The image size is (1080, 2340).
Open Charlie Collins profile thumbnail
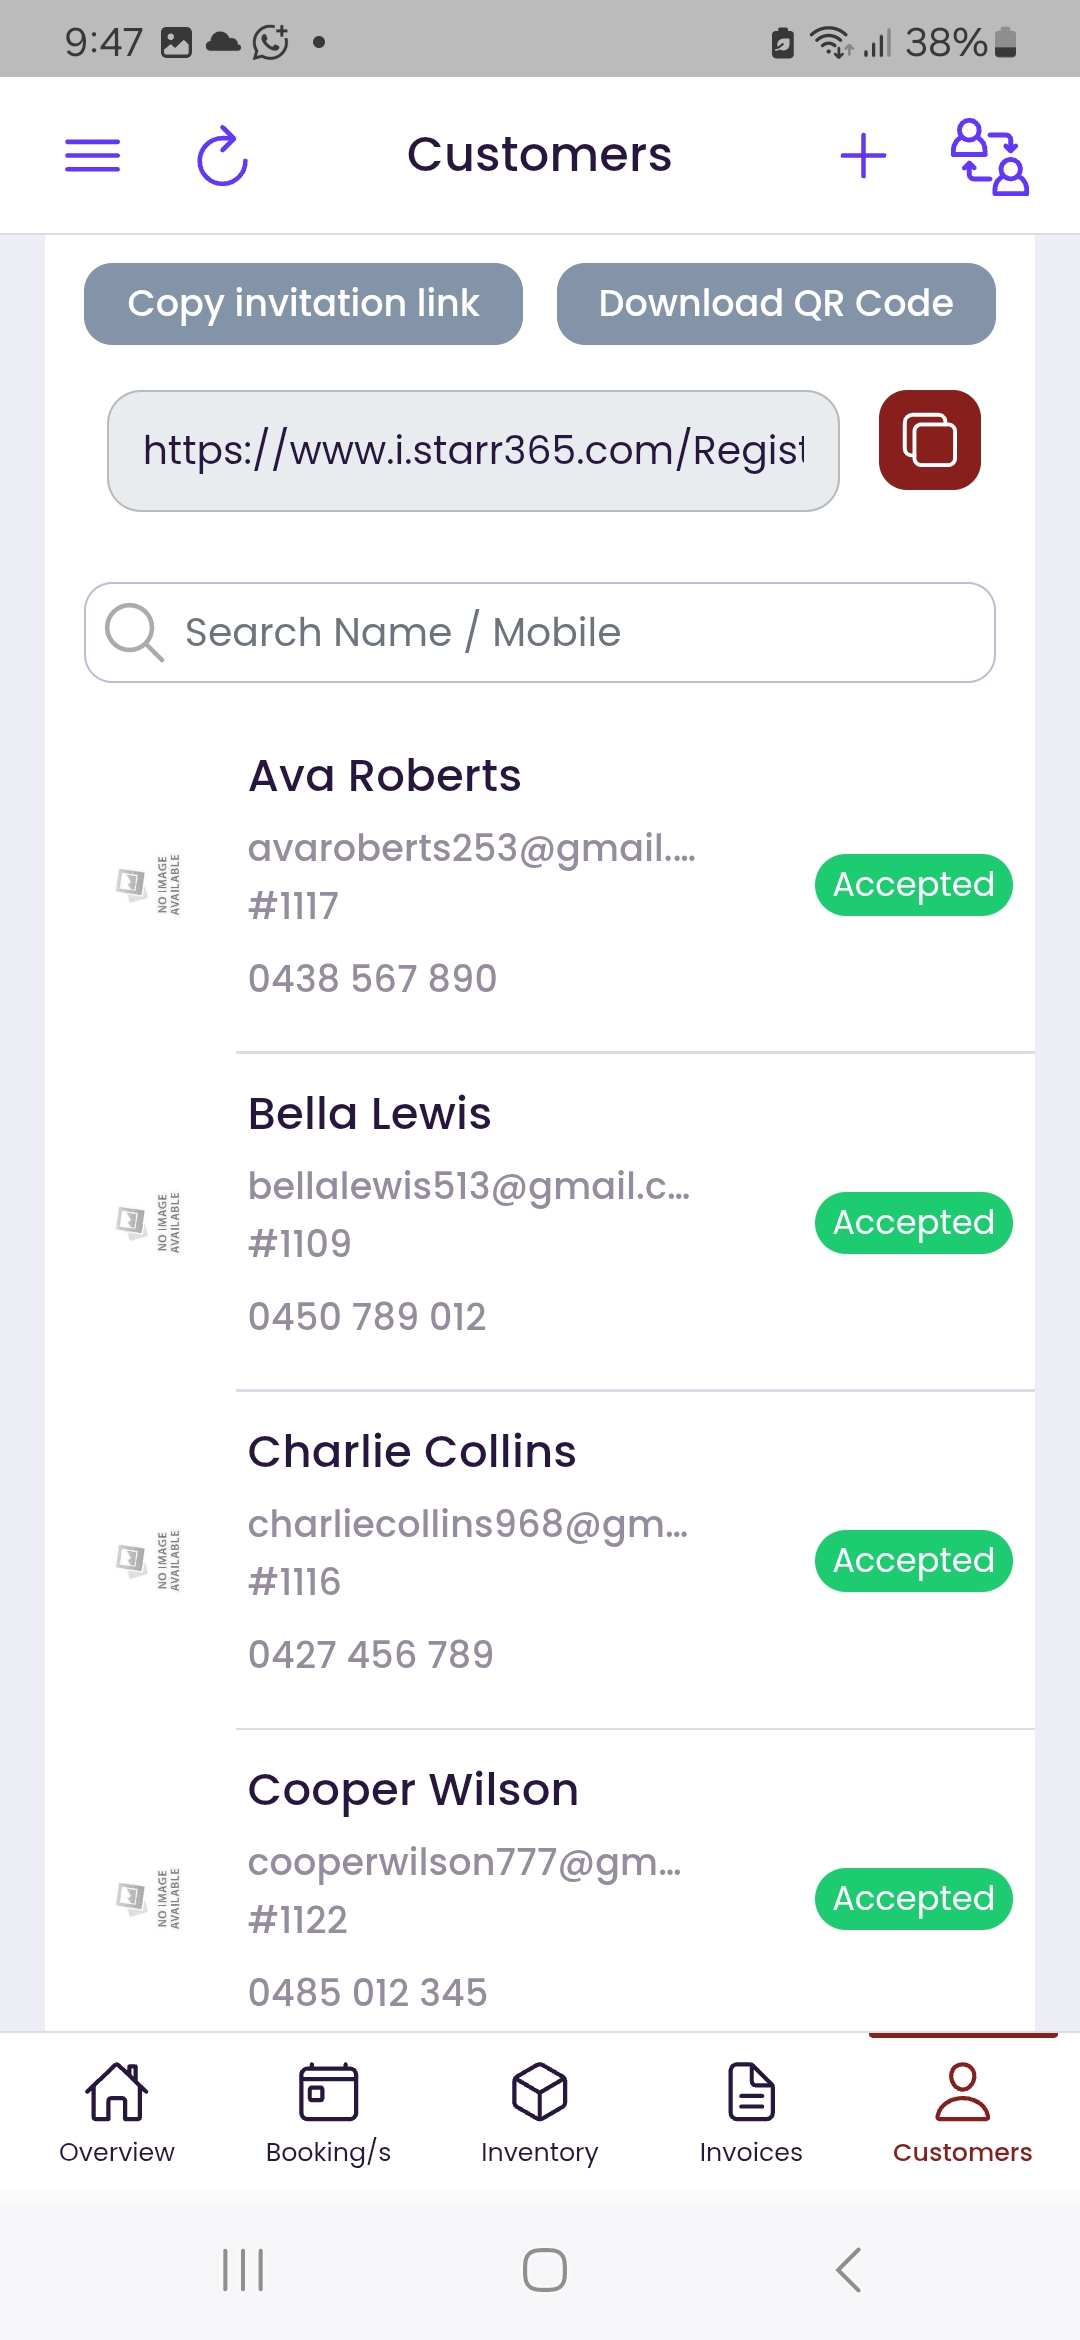click(x=148, y=1561)
